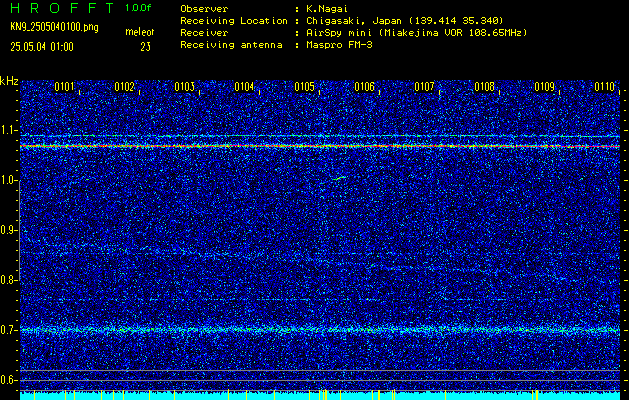The image size is (629, 400).
Task: Click the 0.6 frequency axis label
Action: coord(8,380)
